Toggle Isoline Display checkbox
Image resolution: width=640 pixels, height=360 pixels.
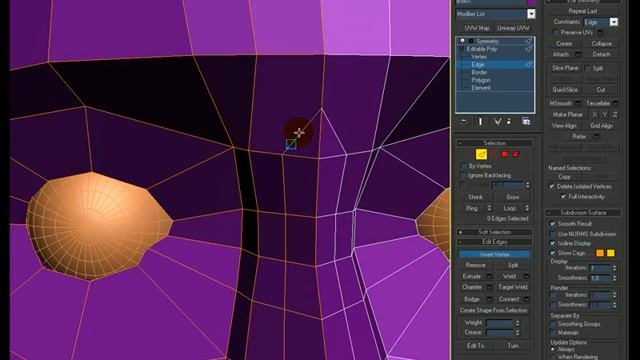click(553, 243)
